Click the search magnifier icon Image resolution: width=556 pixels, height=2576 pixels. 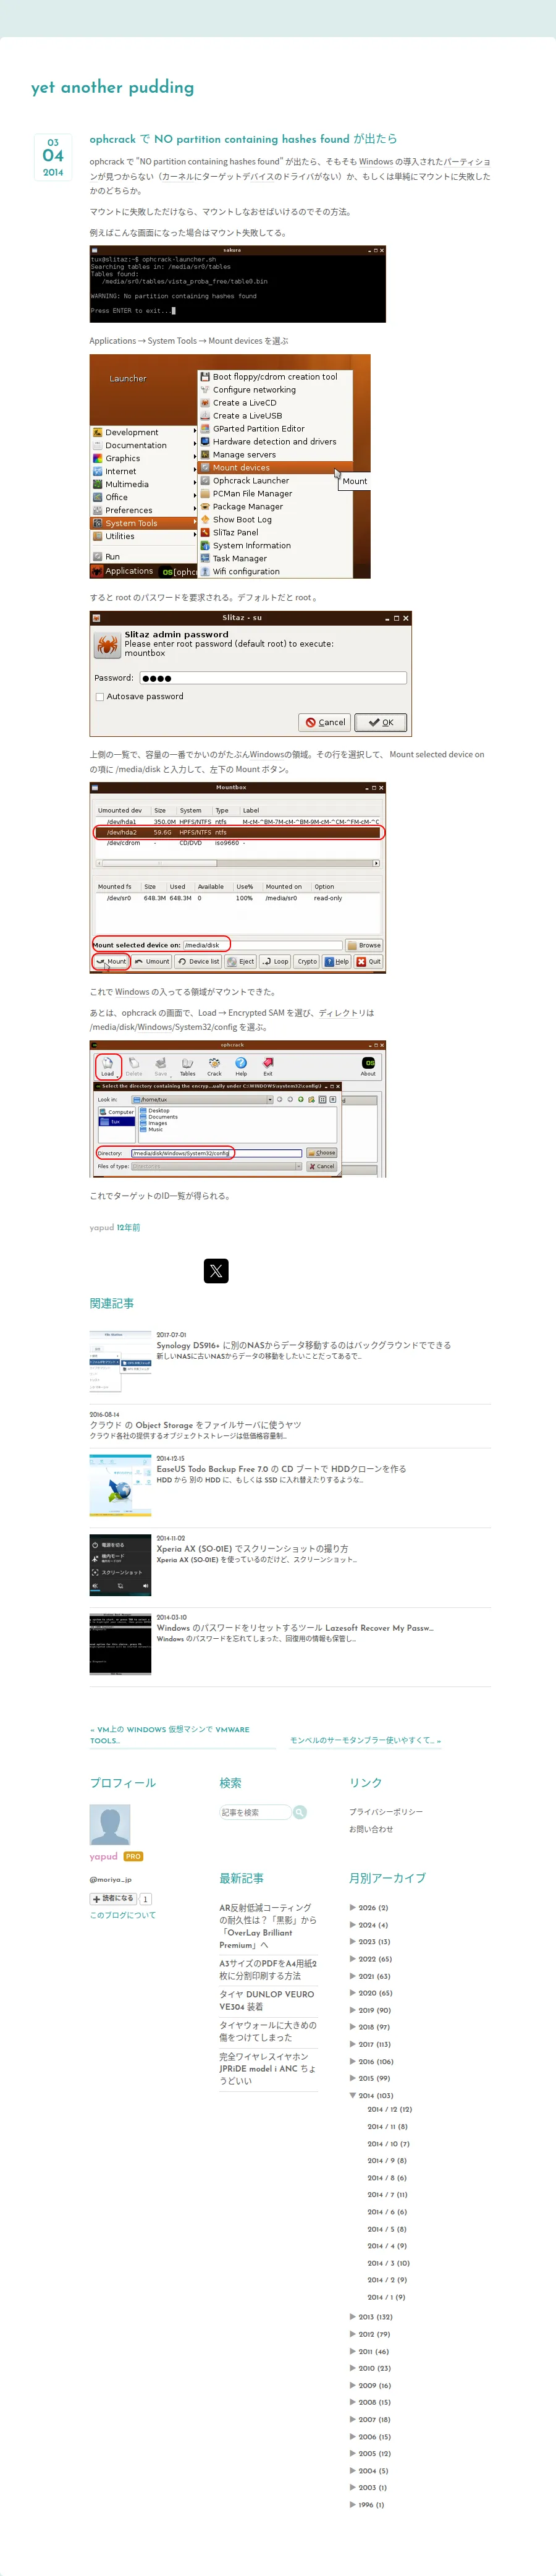pyautogui.click(x=300, y=1812)
